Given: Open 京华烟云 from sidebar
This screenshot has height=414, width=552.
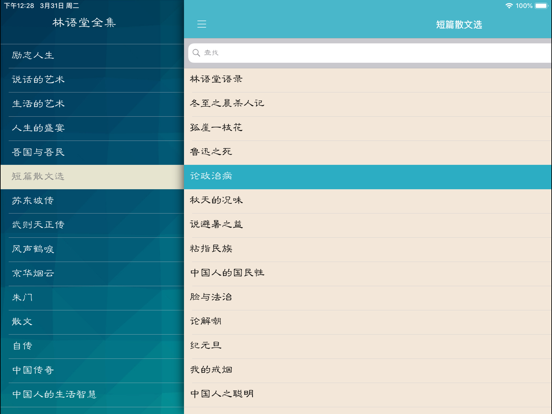Looking at the screenshot, I should (92, 274).
